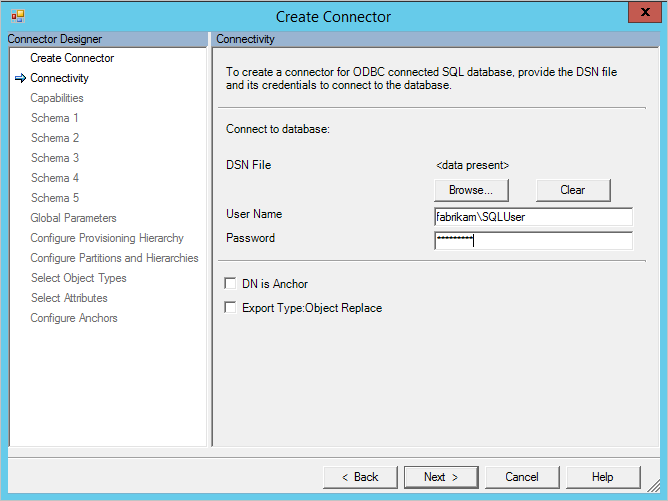The width and height of the screenshot is (668, 501).
Task: Click the Password label
Action: [250, 238]
